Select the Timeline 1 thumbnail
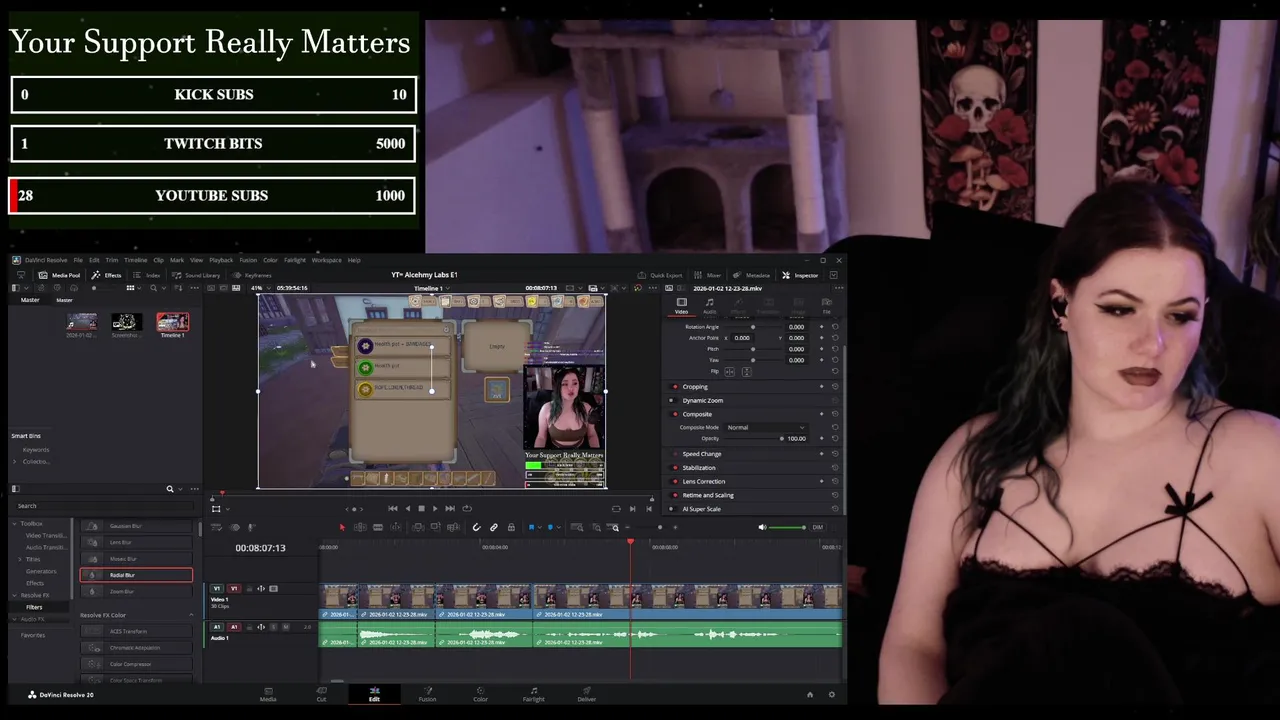Image resolution: width=1280 pixels, height=720 pixels. tap(172, 322)
